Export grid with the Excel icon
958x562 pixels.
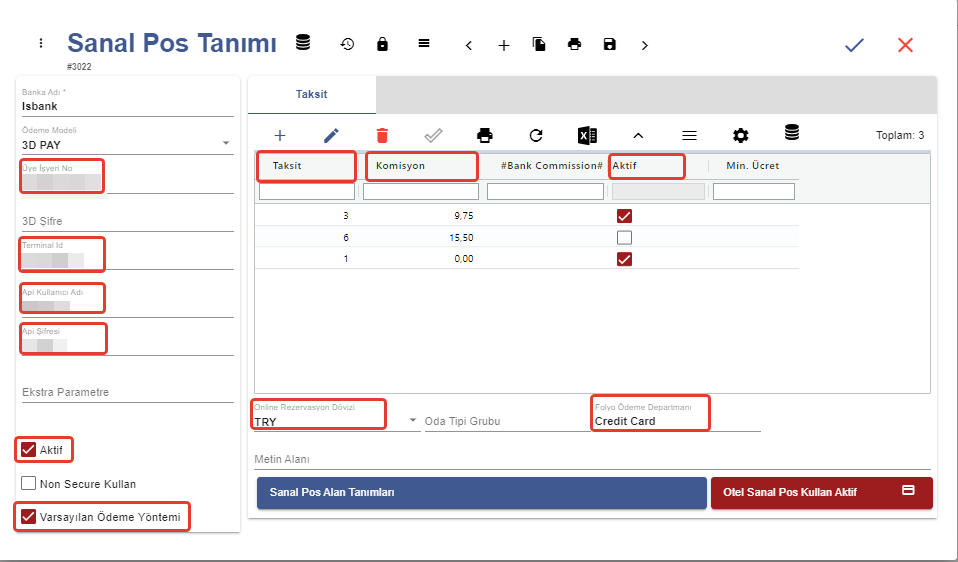(x=587, y=135)
